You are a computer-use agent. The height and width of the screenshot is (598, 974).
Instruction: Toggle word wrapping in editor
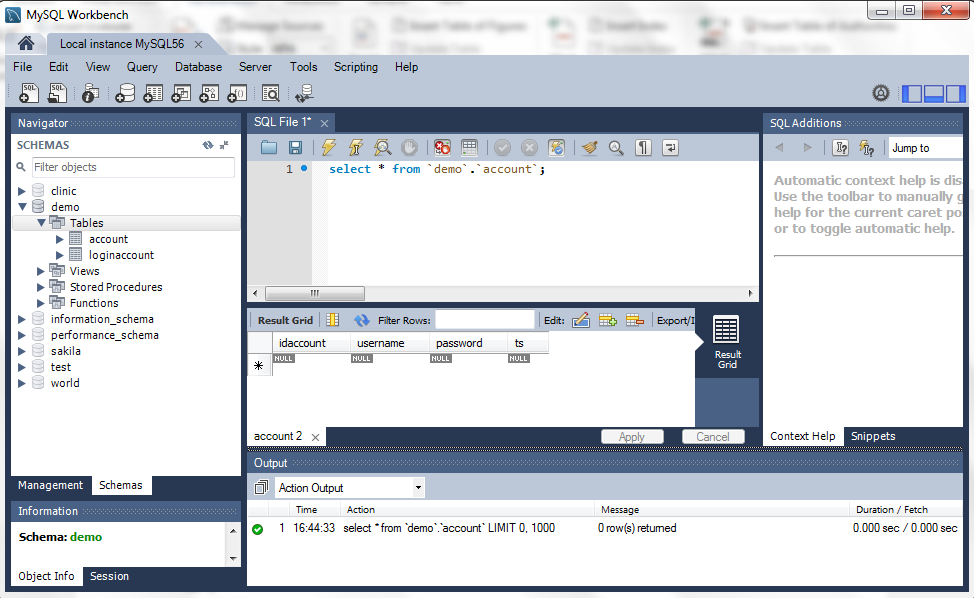tap(670, 148)
